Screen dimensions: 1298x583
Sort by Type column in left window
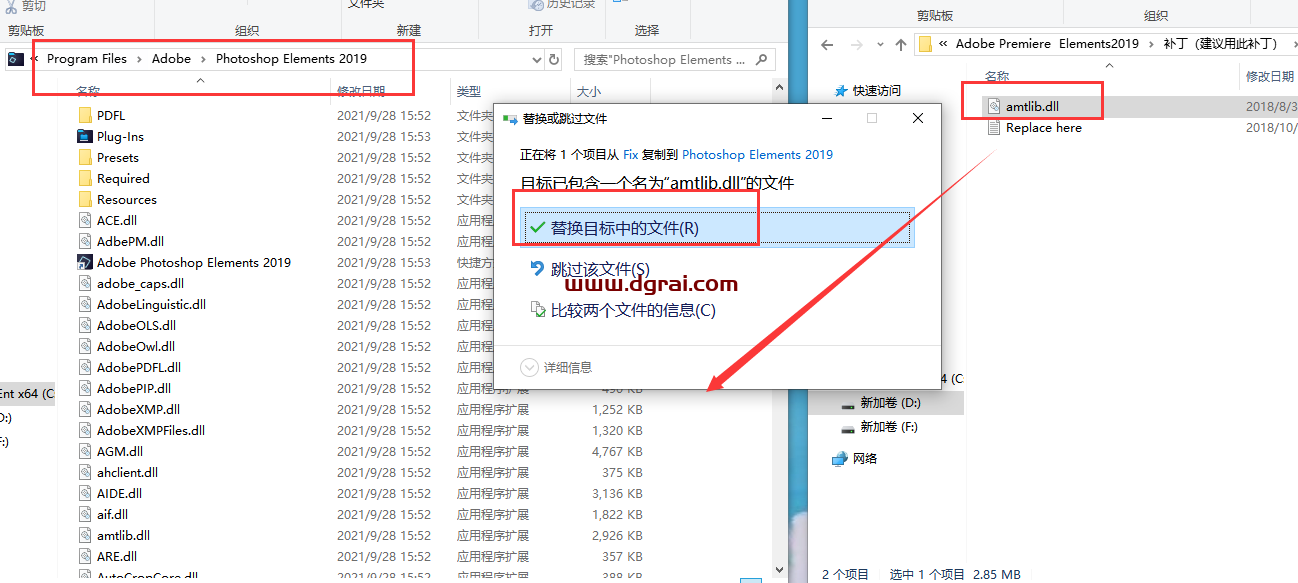tap(469, 91)
